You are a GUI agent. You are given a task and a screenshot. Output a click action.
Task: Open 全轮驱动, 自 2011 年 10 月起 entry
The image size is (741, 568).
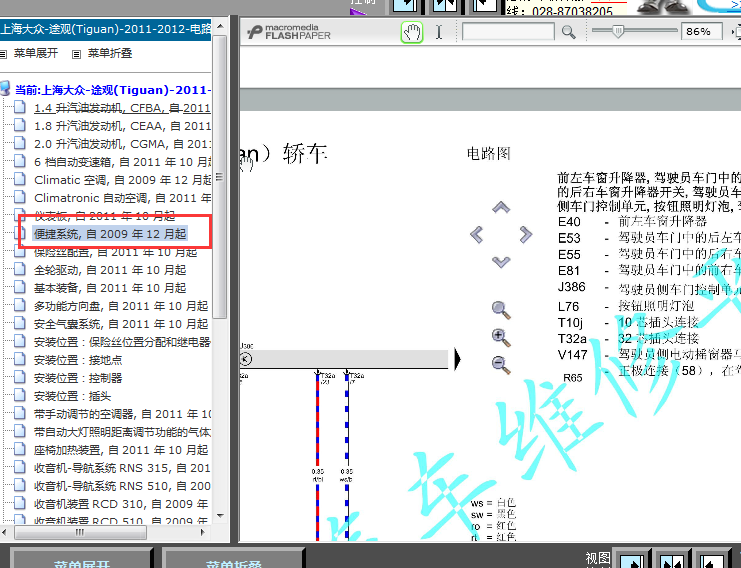click(110, 270)
